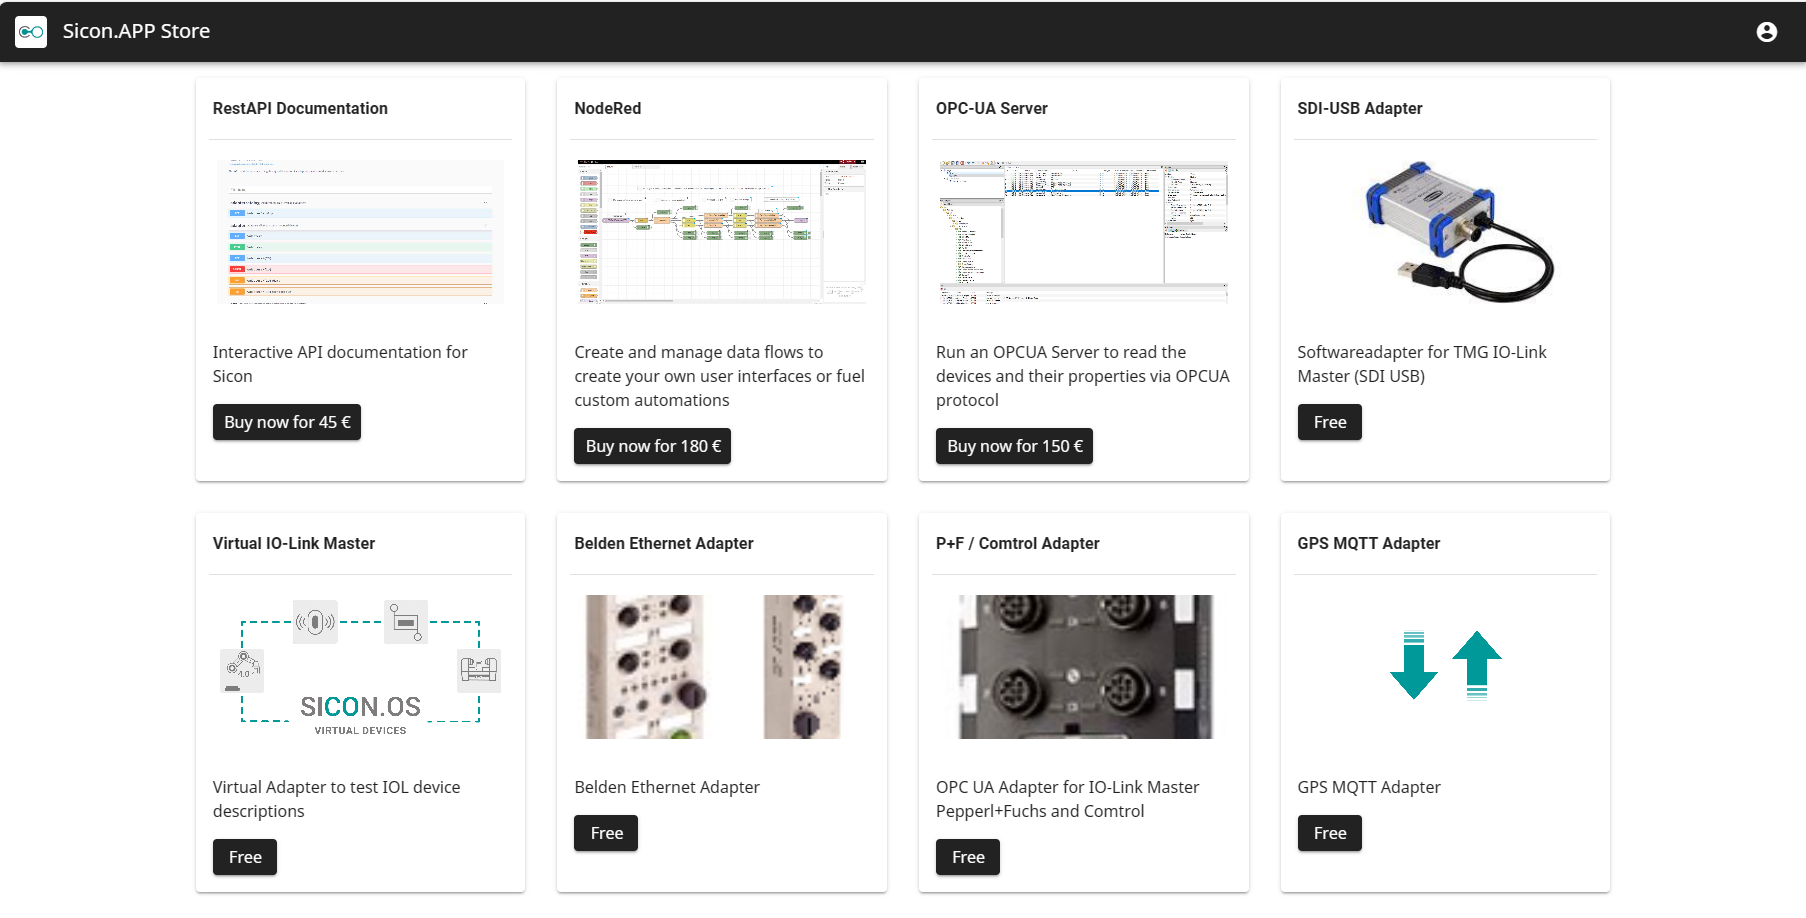Open the RestAPI Documentation preview image
The height and width of the screenshot is (918, 1806).
click(360, 231)
